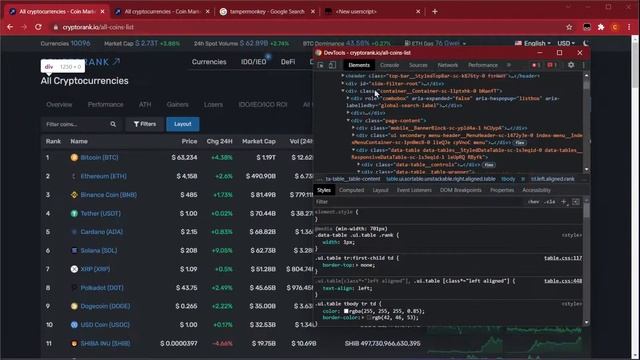Screen dimensions: 640x360
Task: Open the ETH Gas dropdown
Action: pyautogui.click(x=435, y=43)
